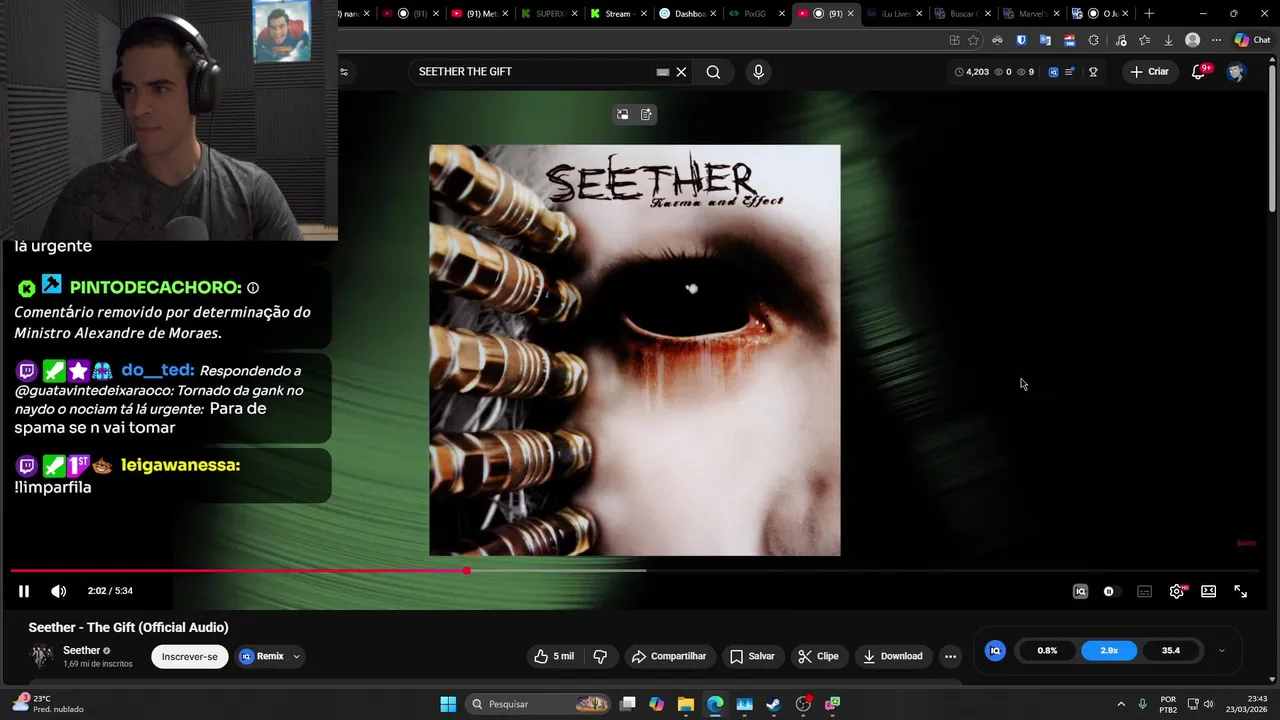Viewport: 1280px width, 720px height.
Task: Open more actions menu (three dots)
Action: click(x=950, y=656)
